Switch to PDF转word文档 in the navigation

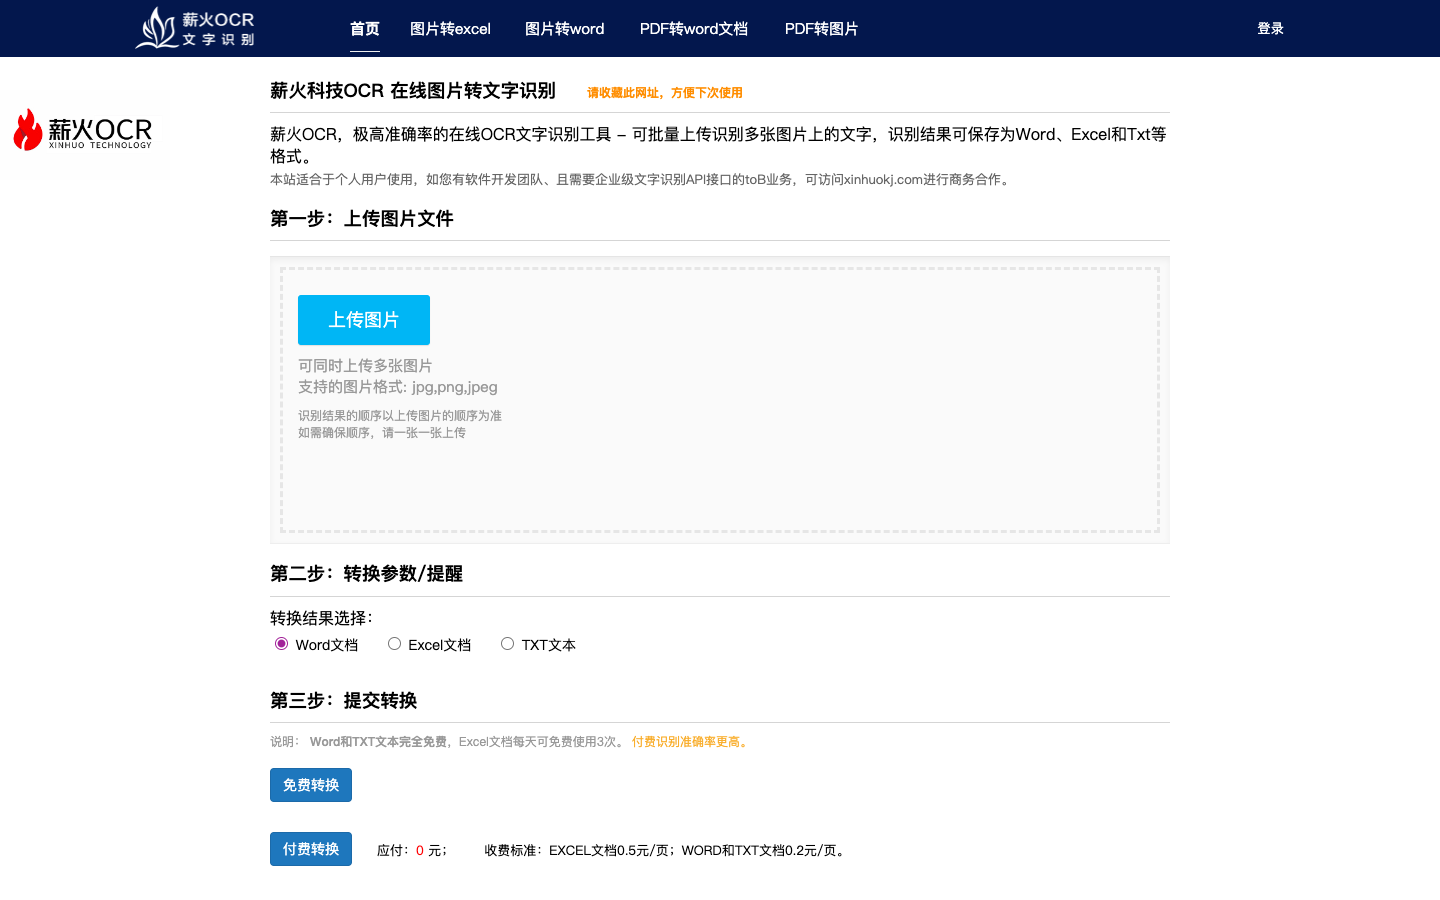693,29
